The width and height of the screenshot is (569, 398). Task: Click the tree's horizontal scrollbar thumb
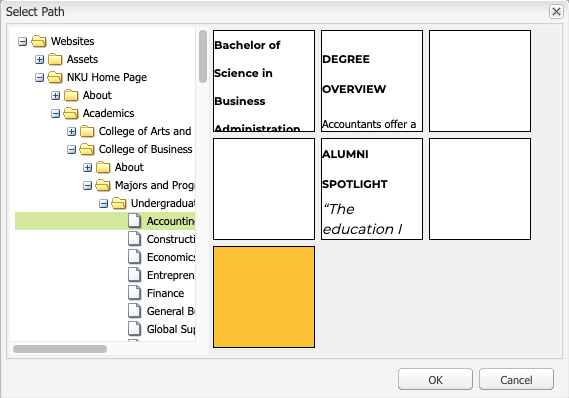(60, 349)
